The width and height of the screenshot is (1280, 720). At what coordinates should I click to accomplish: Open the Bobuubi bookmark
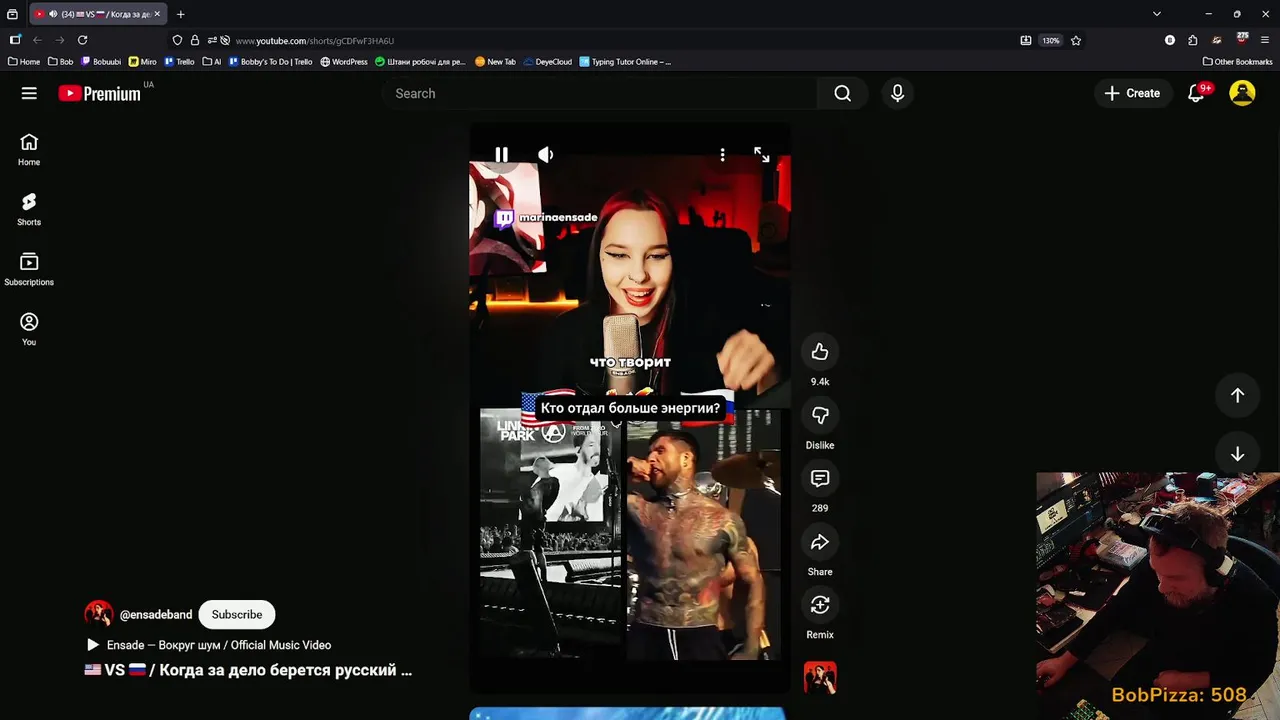click(101, 62)
